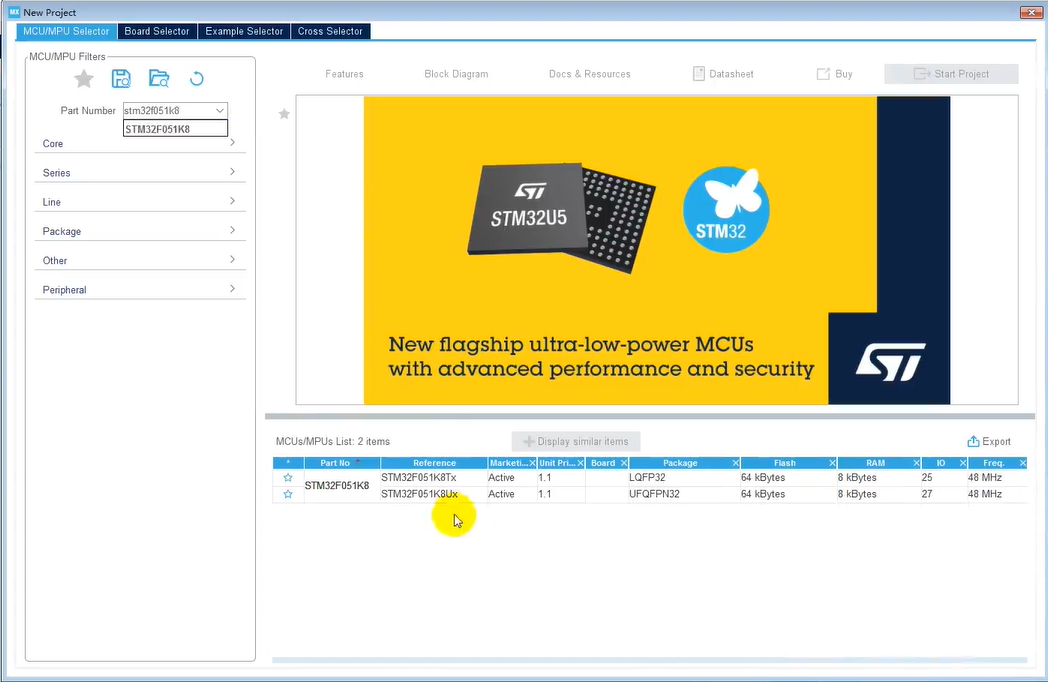
Task: Remove the Board column
Action: tap(624, 463)
